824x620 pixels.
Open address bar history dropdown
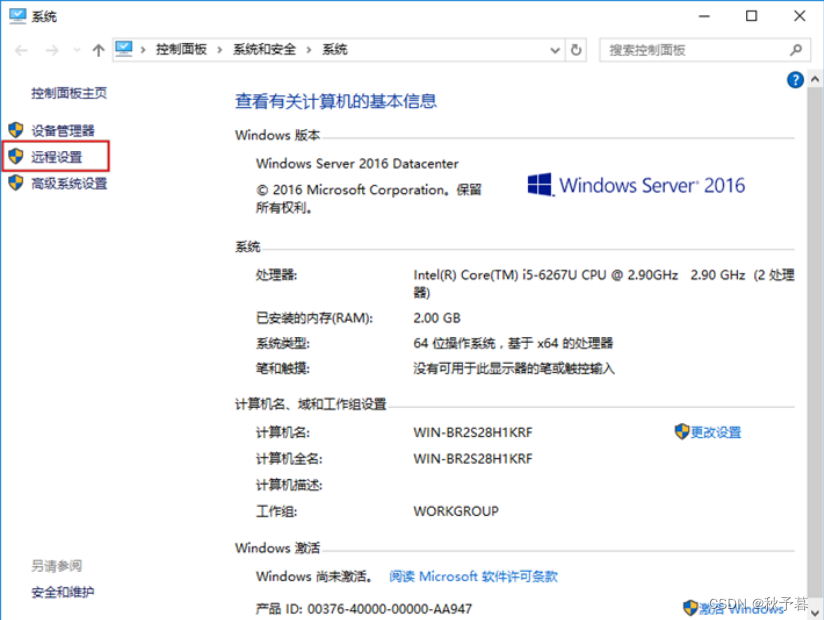[555, 50]
